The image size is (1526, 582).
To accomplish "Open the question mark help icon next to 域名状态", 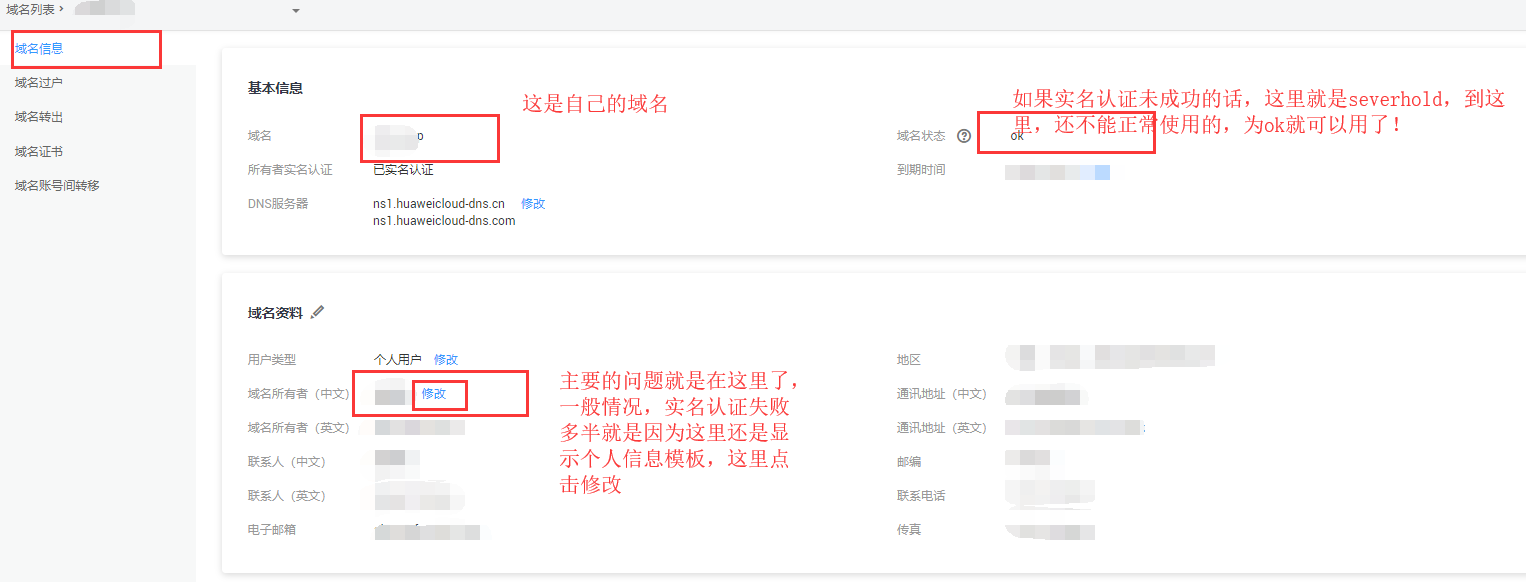I will (x=962, y=135).
